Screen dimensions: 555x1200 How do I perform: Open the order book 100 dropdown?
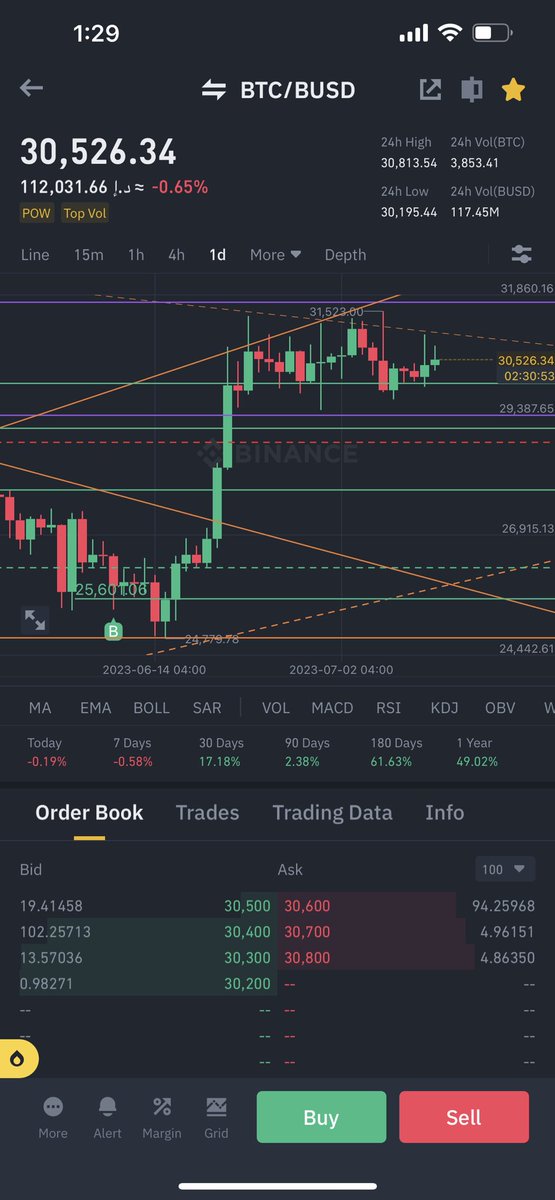(x=505, y=869)
